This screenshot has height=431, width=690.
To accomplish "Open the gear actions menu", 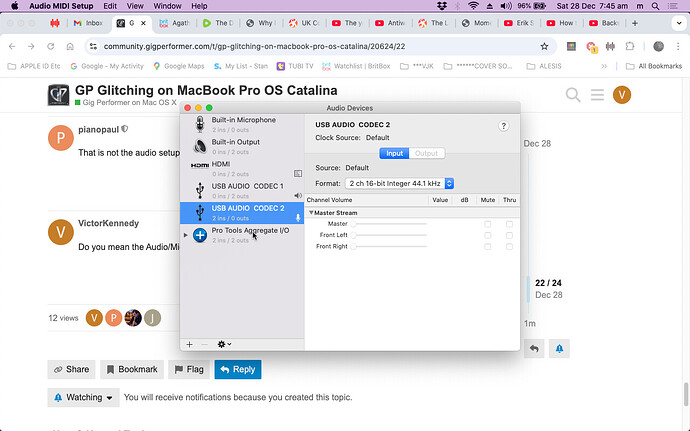I will (224, 344).
